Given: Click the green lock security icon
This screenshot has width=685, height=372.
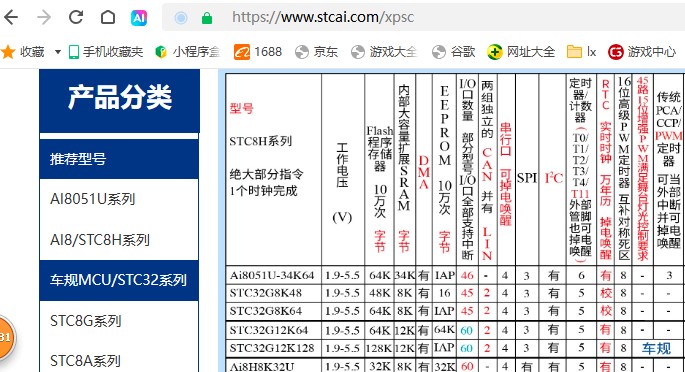Looking at the screenshot, I should 207,18.
